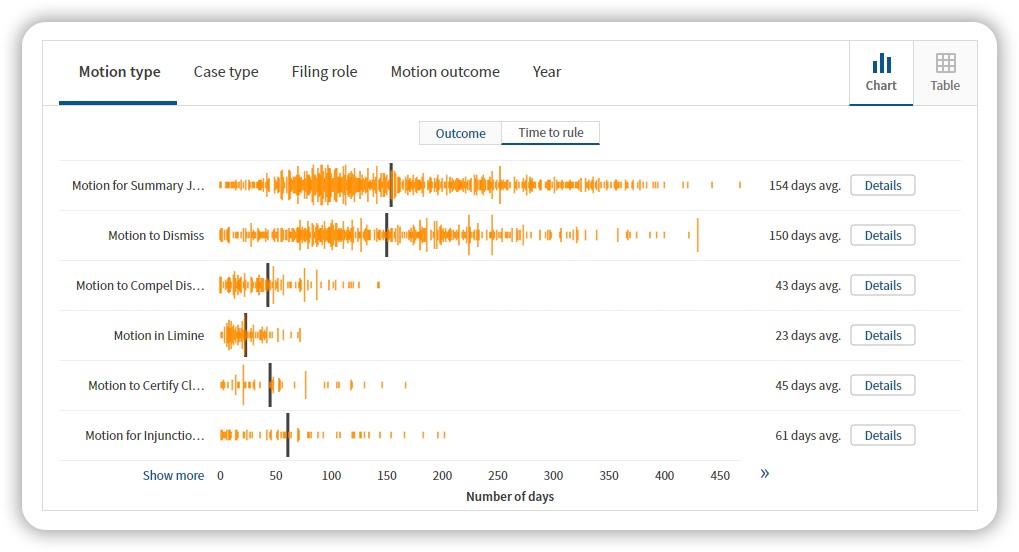Select the Time to rule toggle

tap(550, 133)
